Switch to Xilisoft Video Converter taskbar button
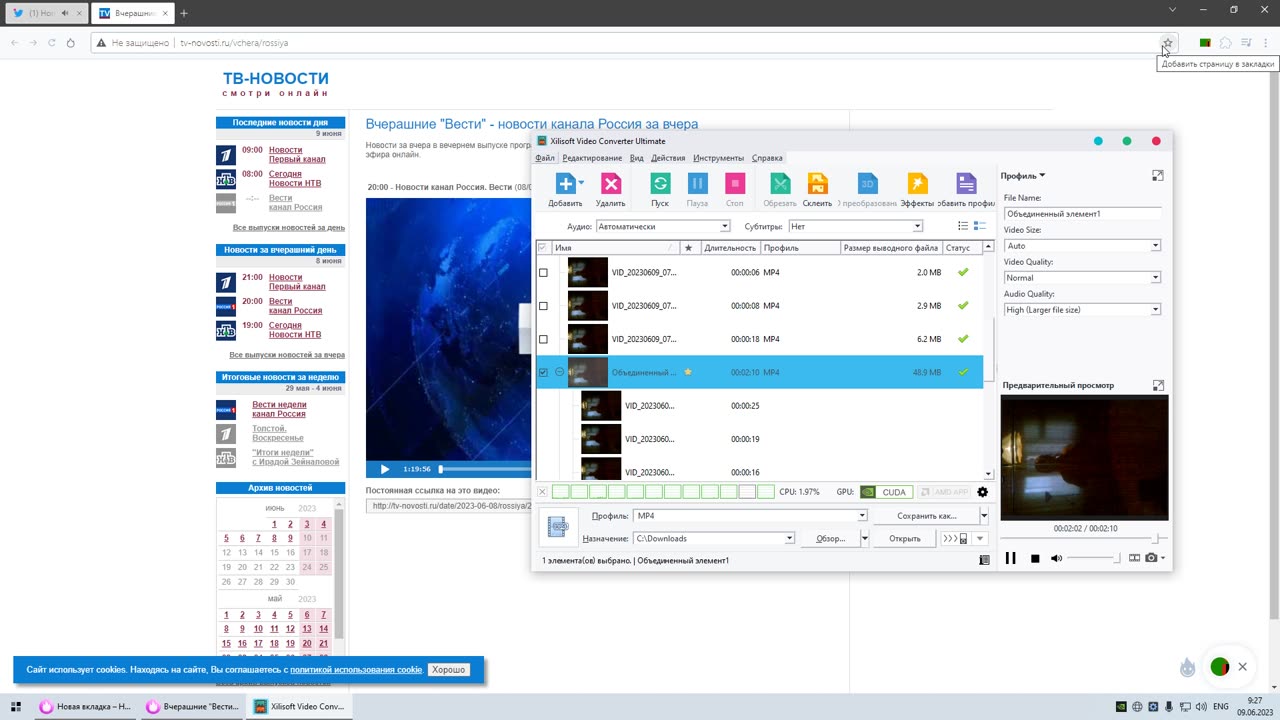 299,706
